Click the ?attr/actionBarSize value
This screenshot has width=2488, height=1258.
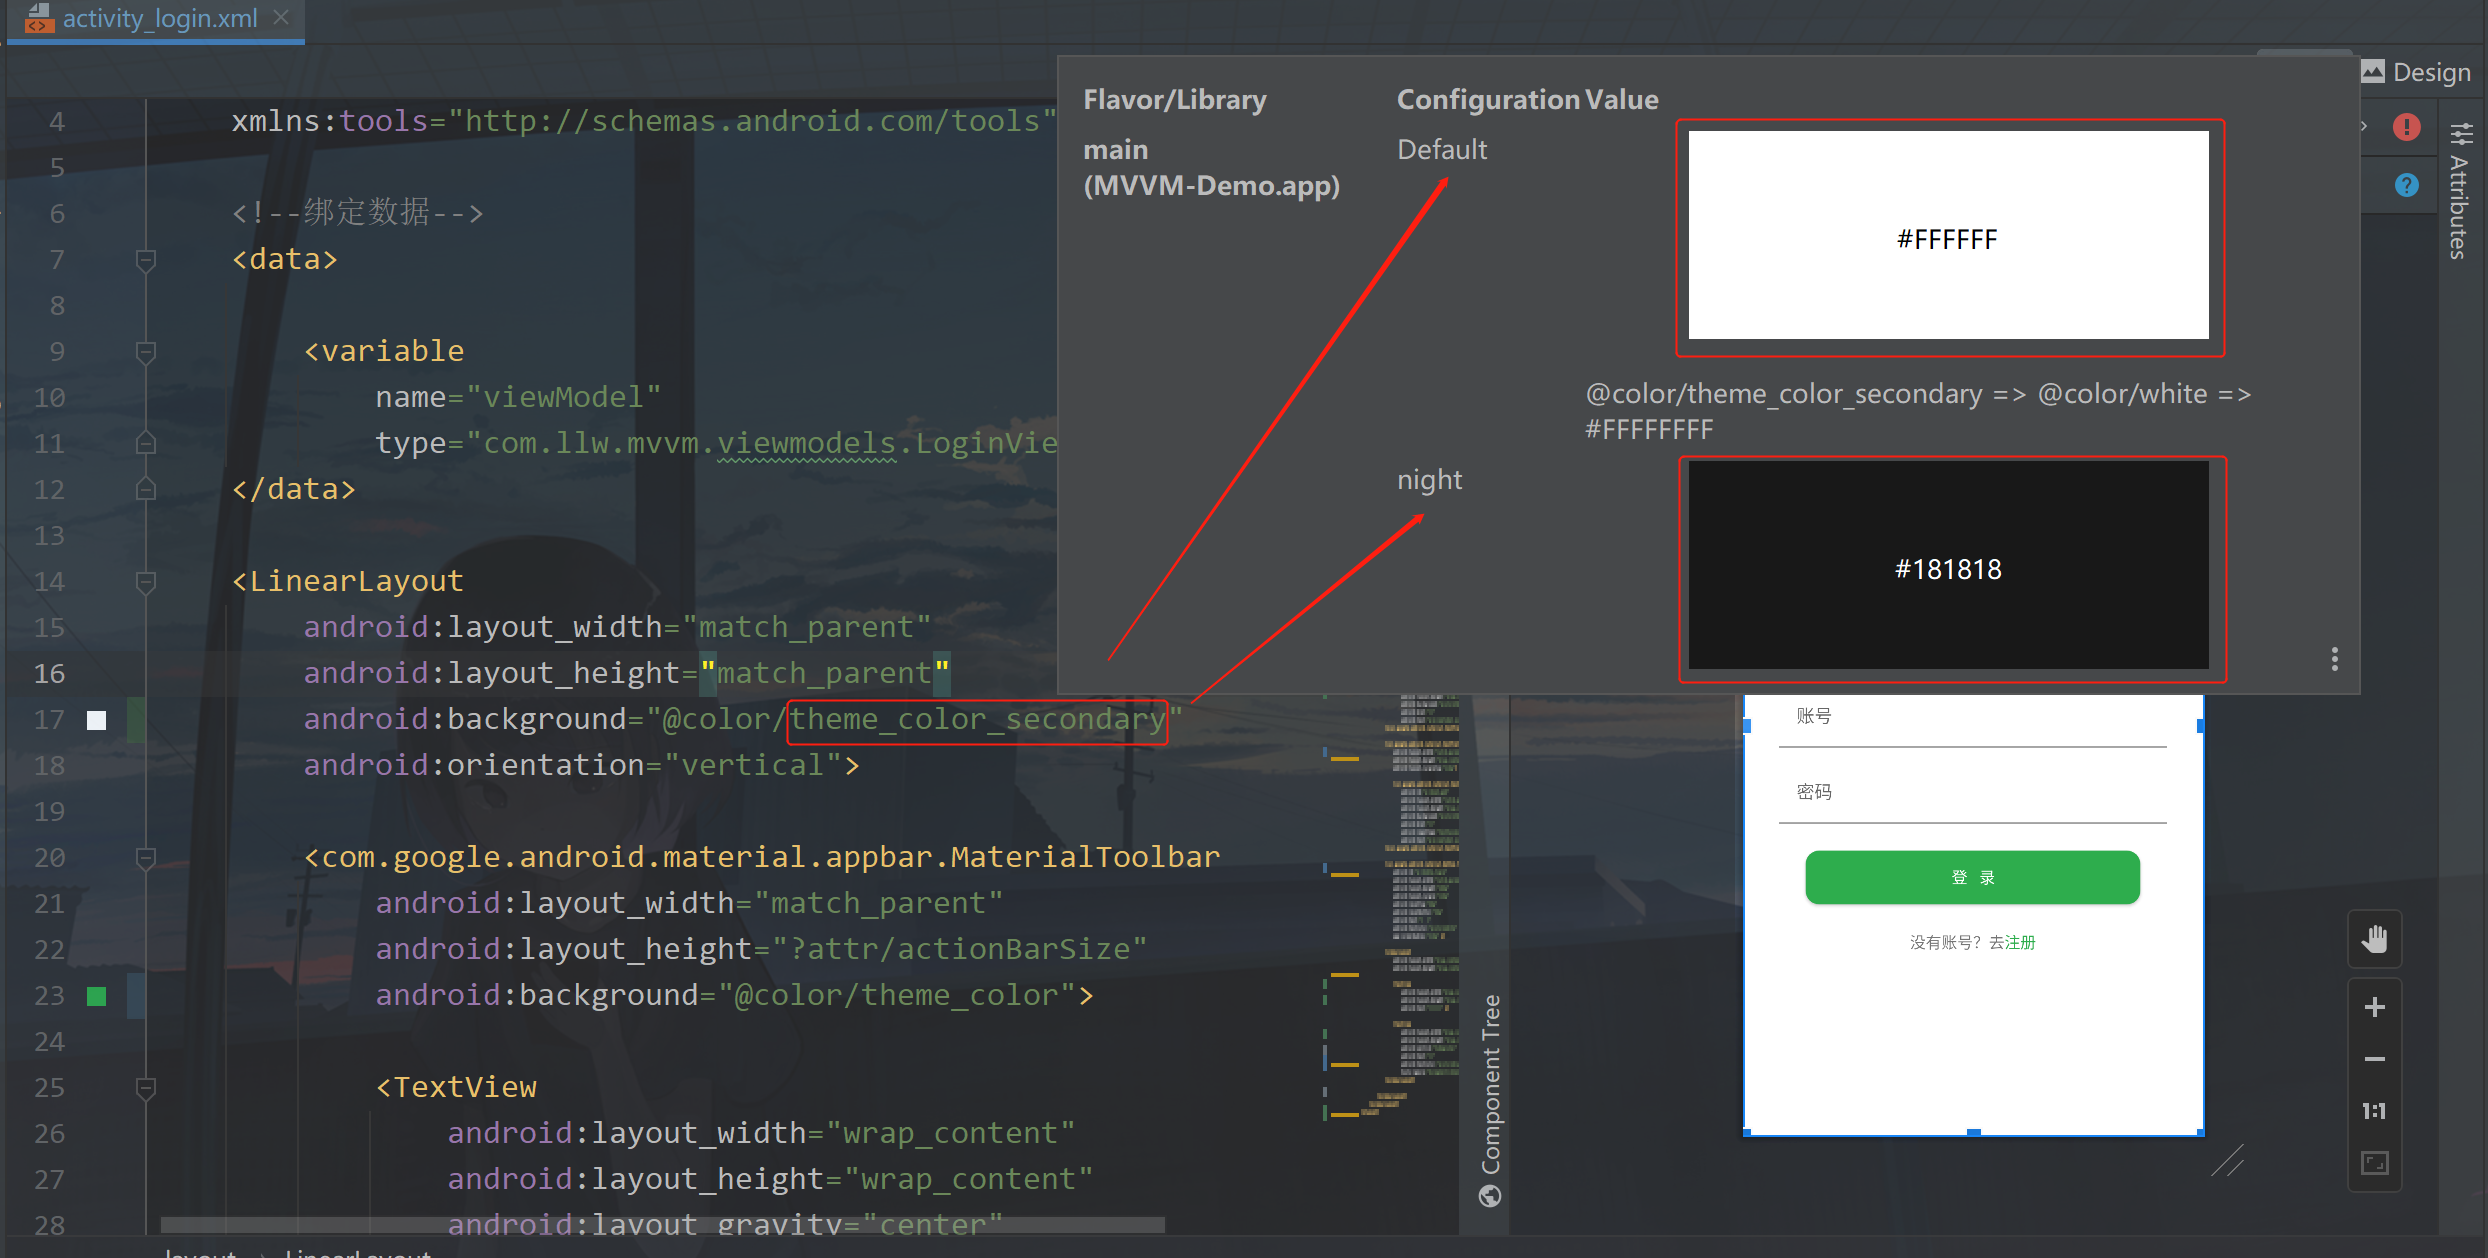coord(959,949)
